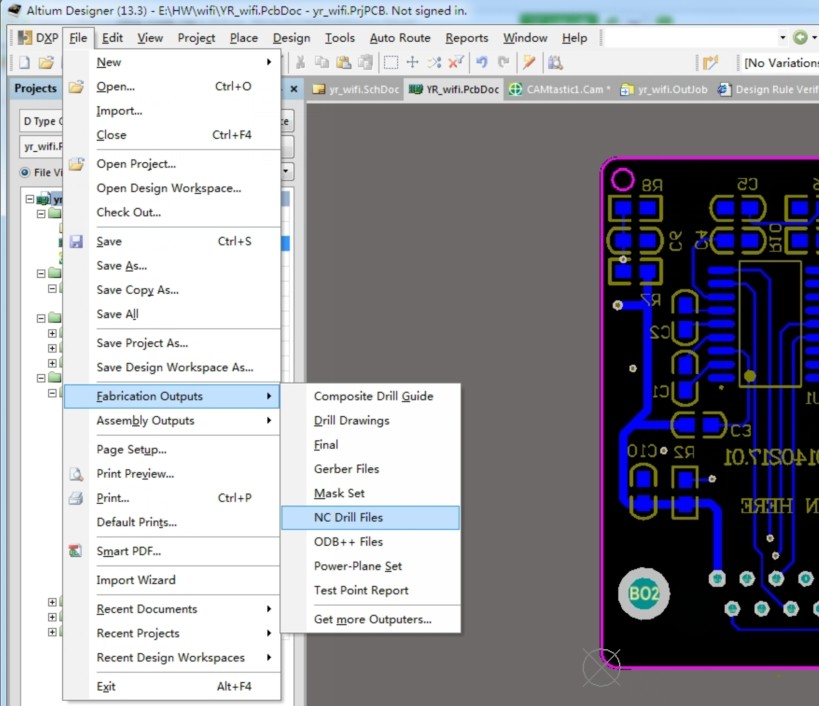Screen dimensions: 819x706
Task: Click the deselect all toolbar icon
Action: [434, 63]
